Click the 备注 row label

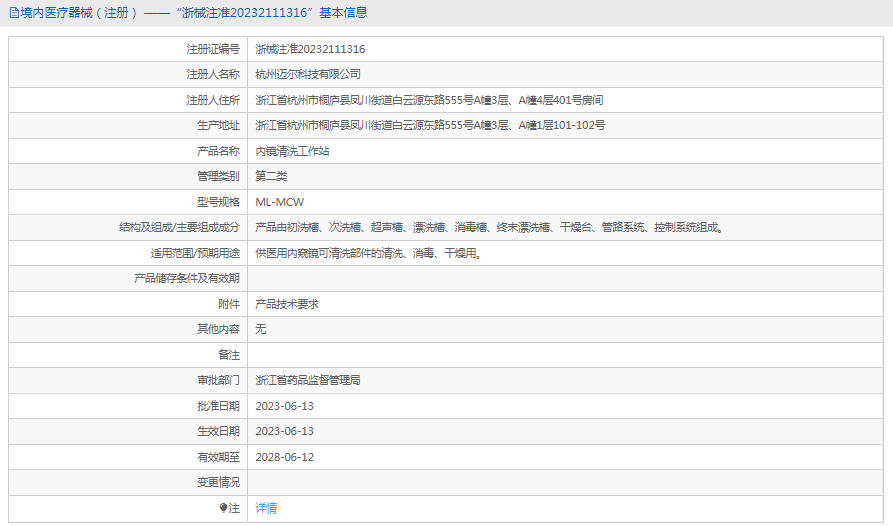229,355
